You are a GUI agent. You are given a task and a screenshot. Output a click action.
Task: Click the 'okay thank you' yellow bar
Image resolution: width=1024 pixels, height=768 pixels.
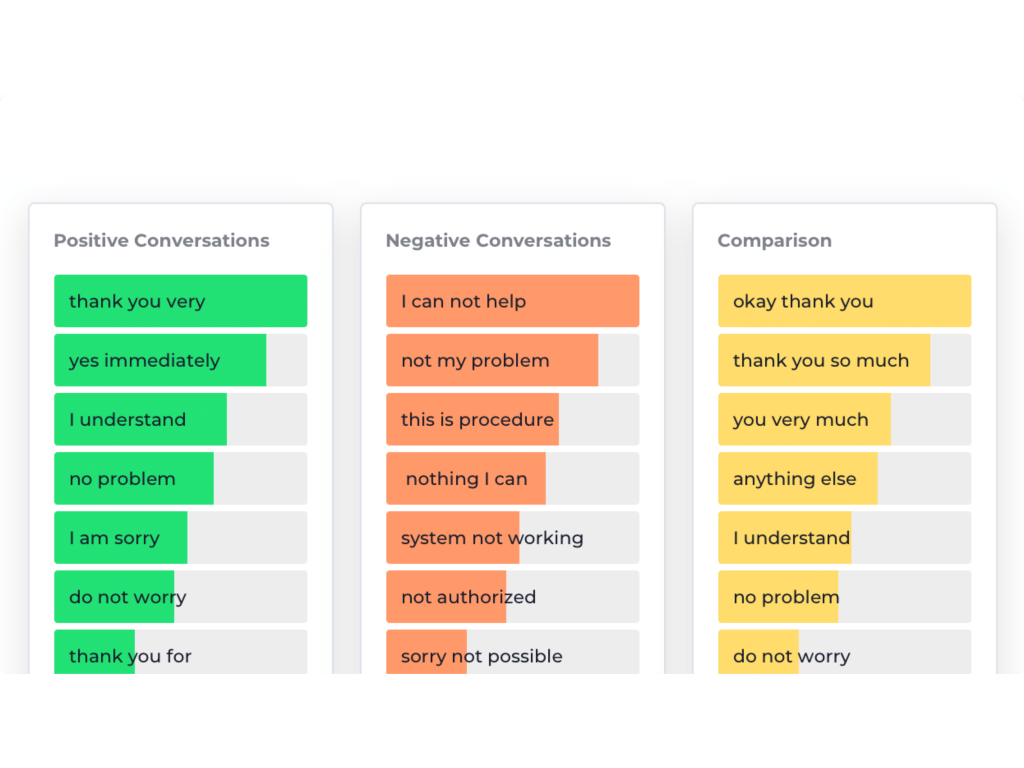(x=844, y=301)
